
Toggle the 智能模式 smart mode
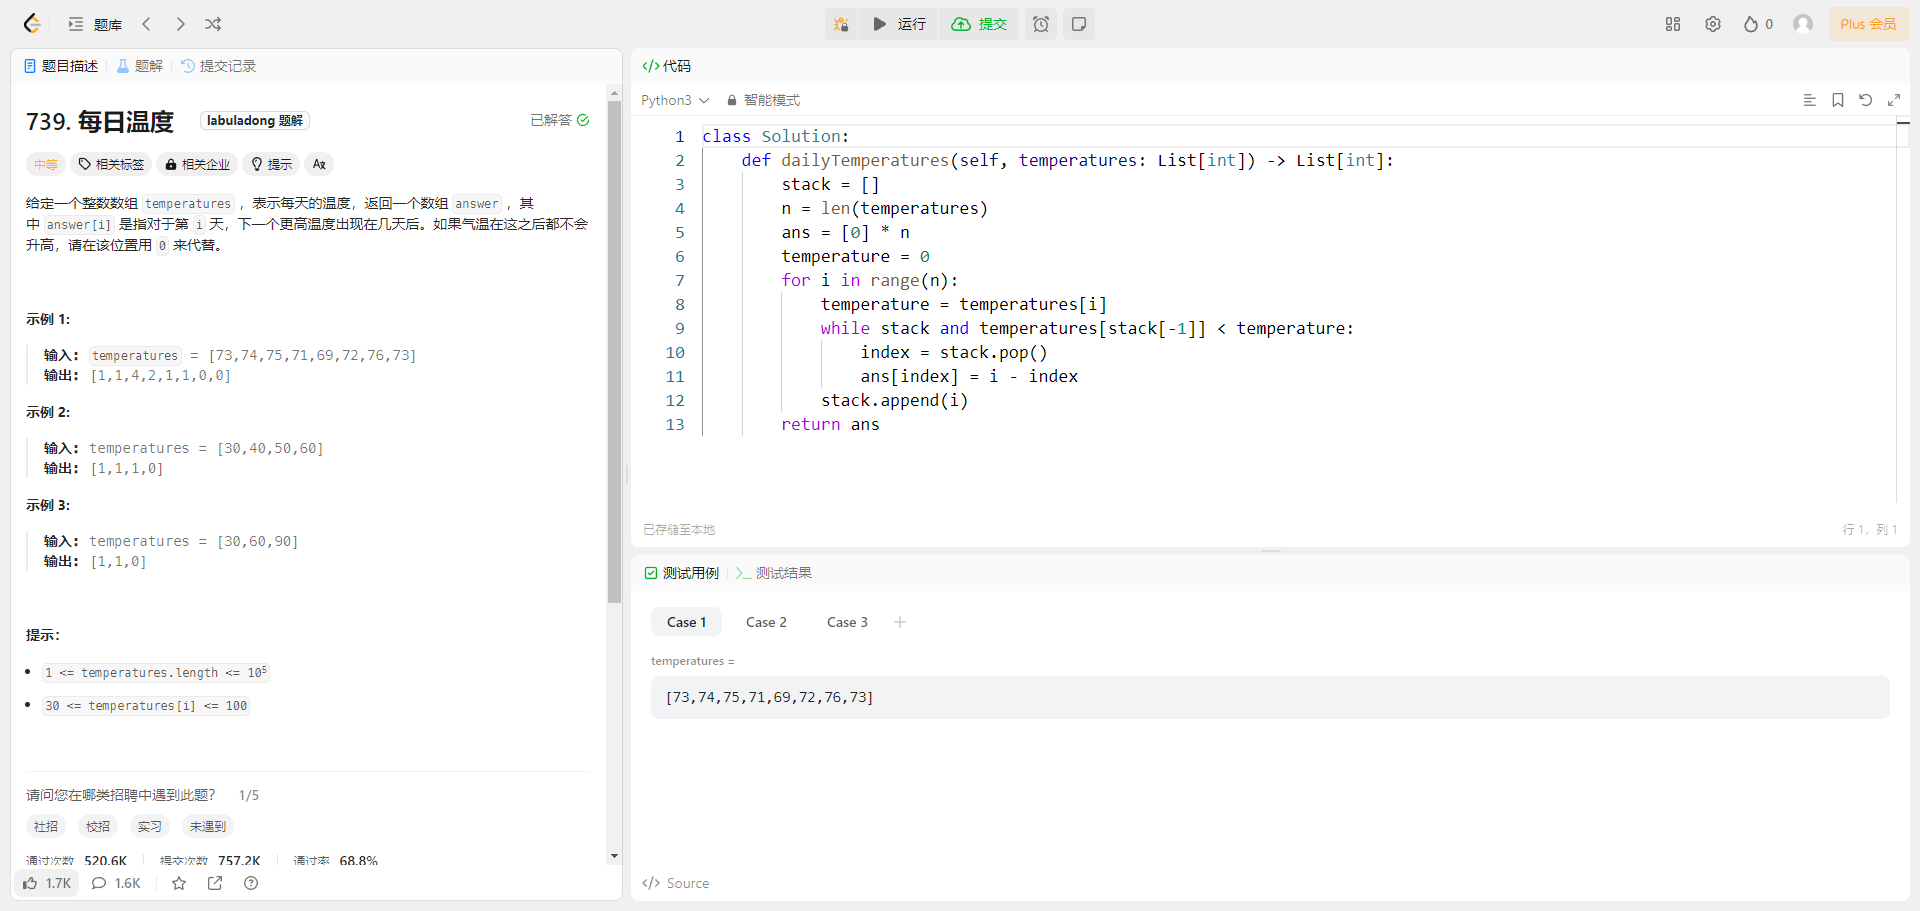pyautogui.click(x=763, y=100)
